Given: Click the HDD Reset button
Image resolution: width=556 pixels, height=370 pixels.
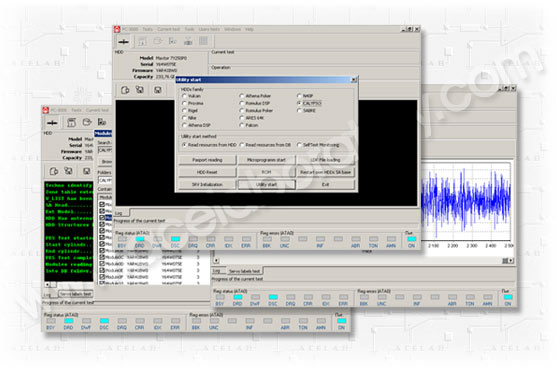Looking at the screenshot, I should (x=207, y=172).
